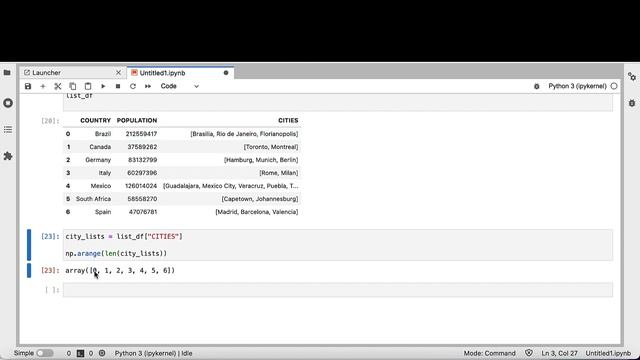Switch to the Untitled1.ipynb tab
Image resolution: width=640 pixels, height=360 pixels.
pyautogui.click(x=162, y=73)
